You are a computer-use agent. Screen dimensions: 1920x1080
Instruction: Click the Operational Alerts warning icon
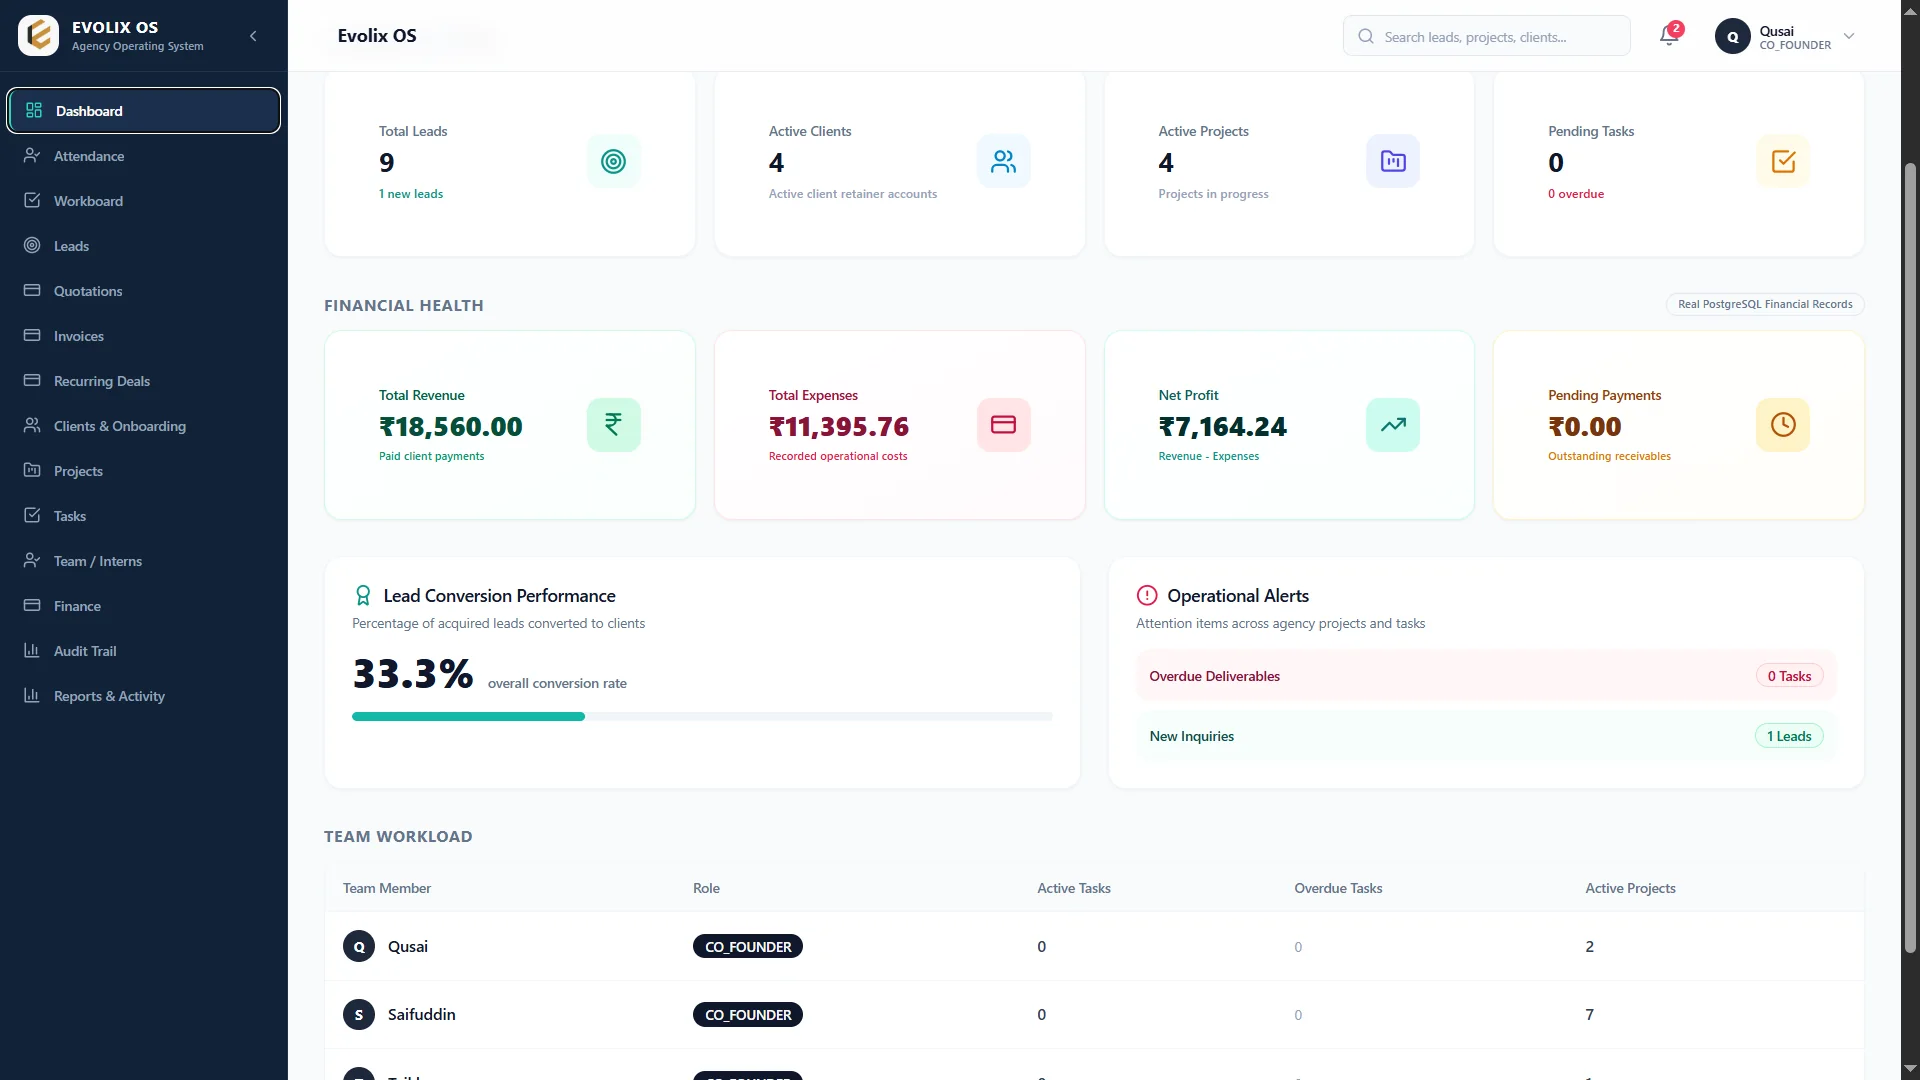[x=1147, y=596]
